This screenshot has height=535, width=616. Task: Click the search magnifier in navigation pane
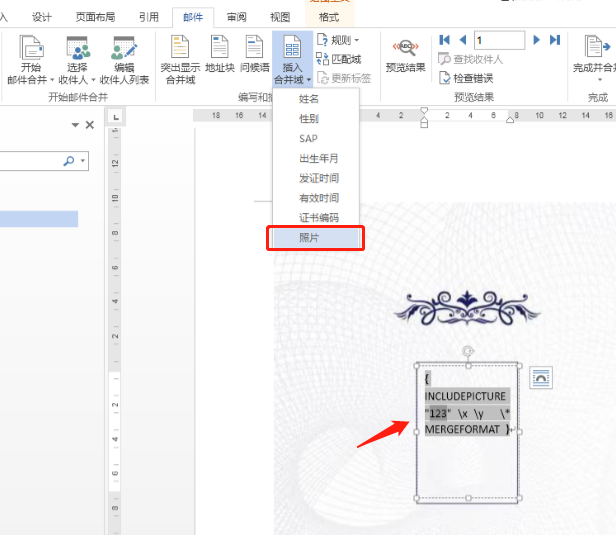pyautogui.click(x=69, y=161)
